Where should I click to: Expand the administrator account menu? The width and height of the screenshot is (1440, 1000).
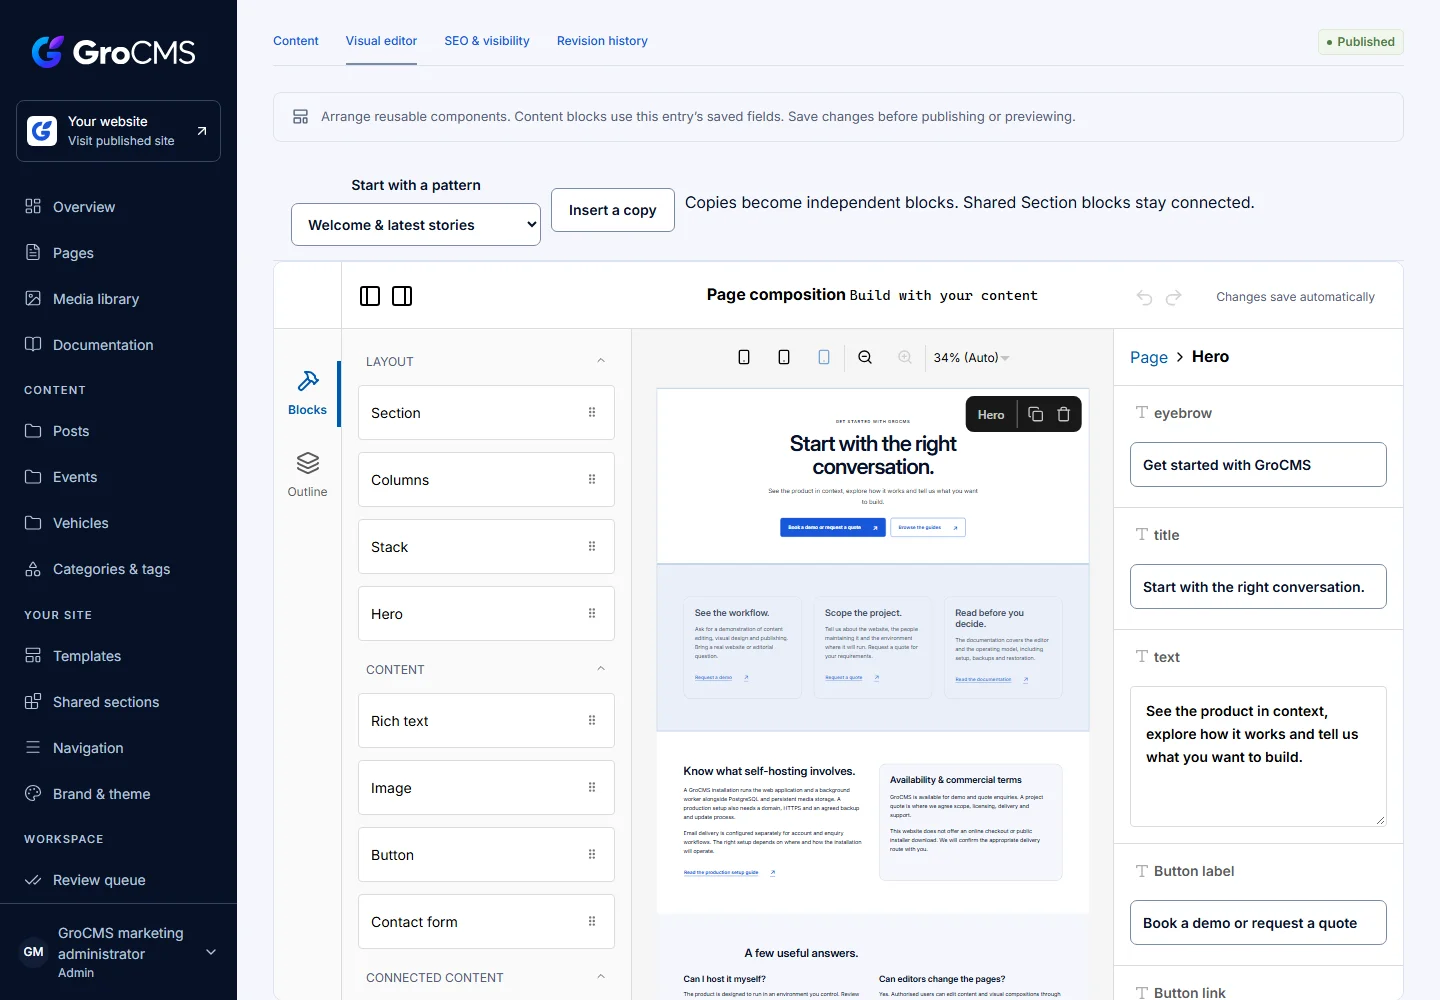(x=211, y=952)
